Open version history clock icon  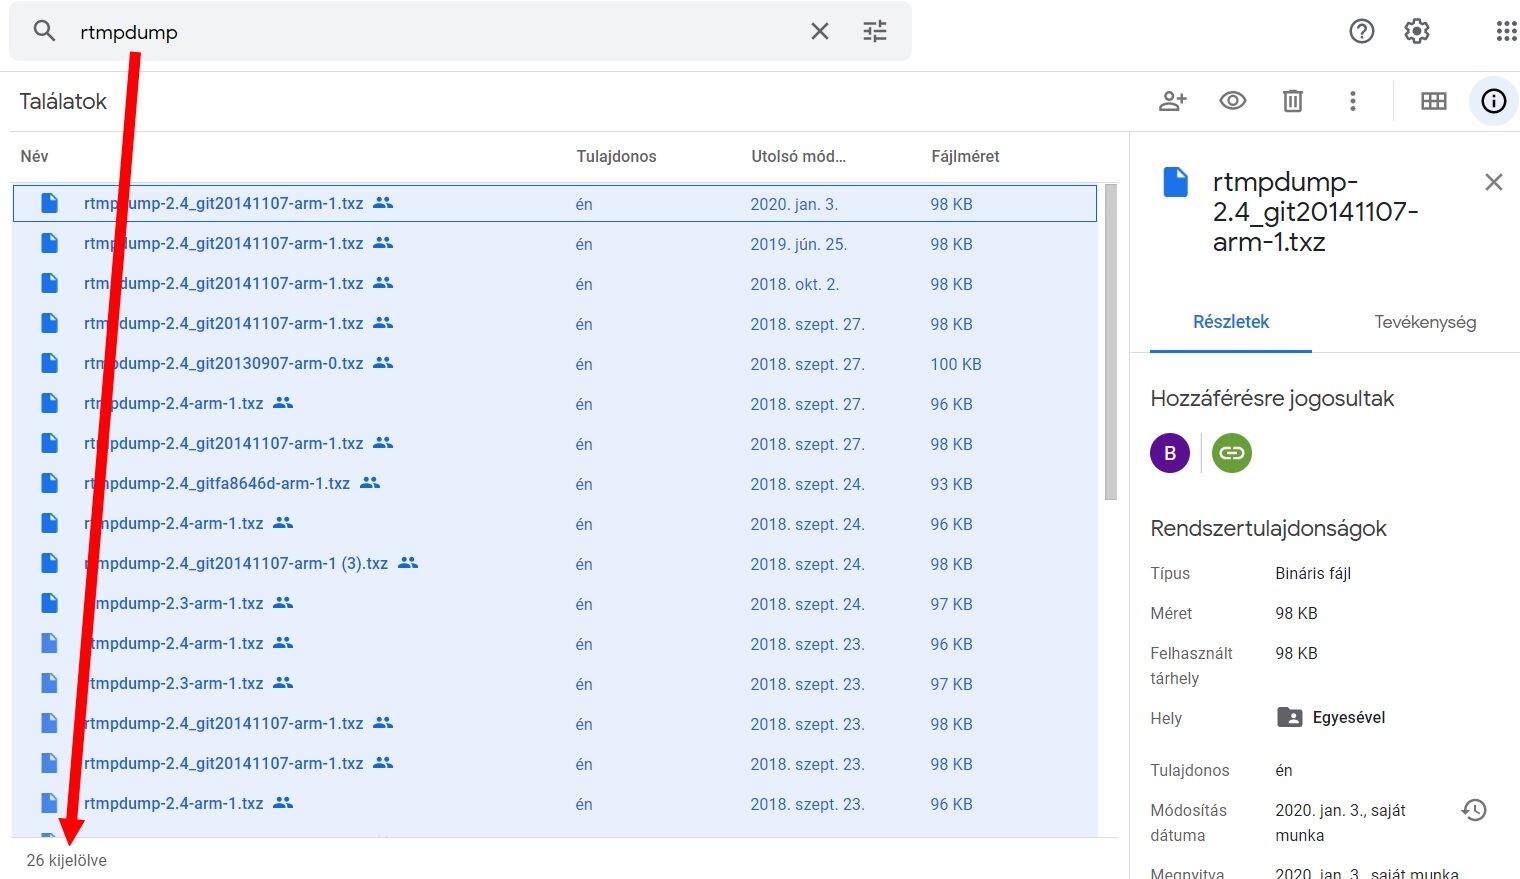pyautogui.click(x=1474, y=810)
